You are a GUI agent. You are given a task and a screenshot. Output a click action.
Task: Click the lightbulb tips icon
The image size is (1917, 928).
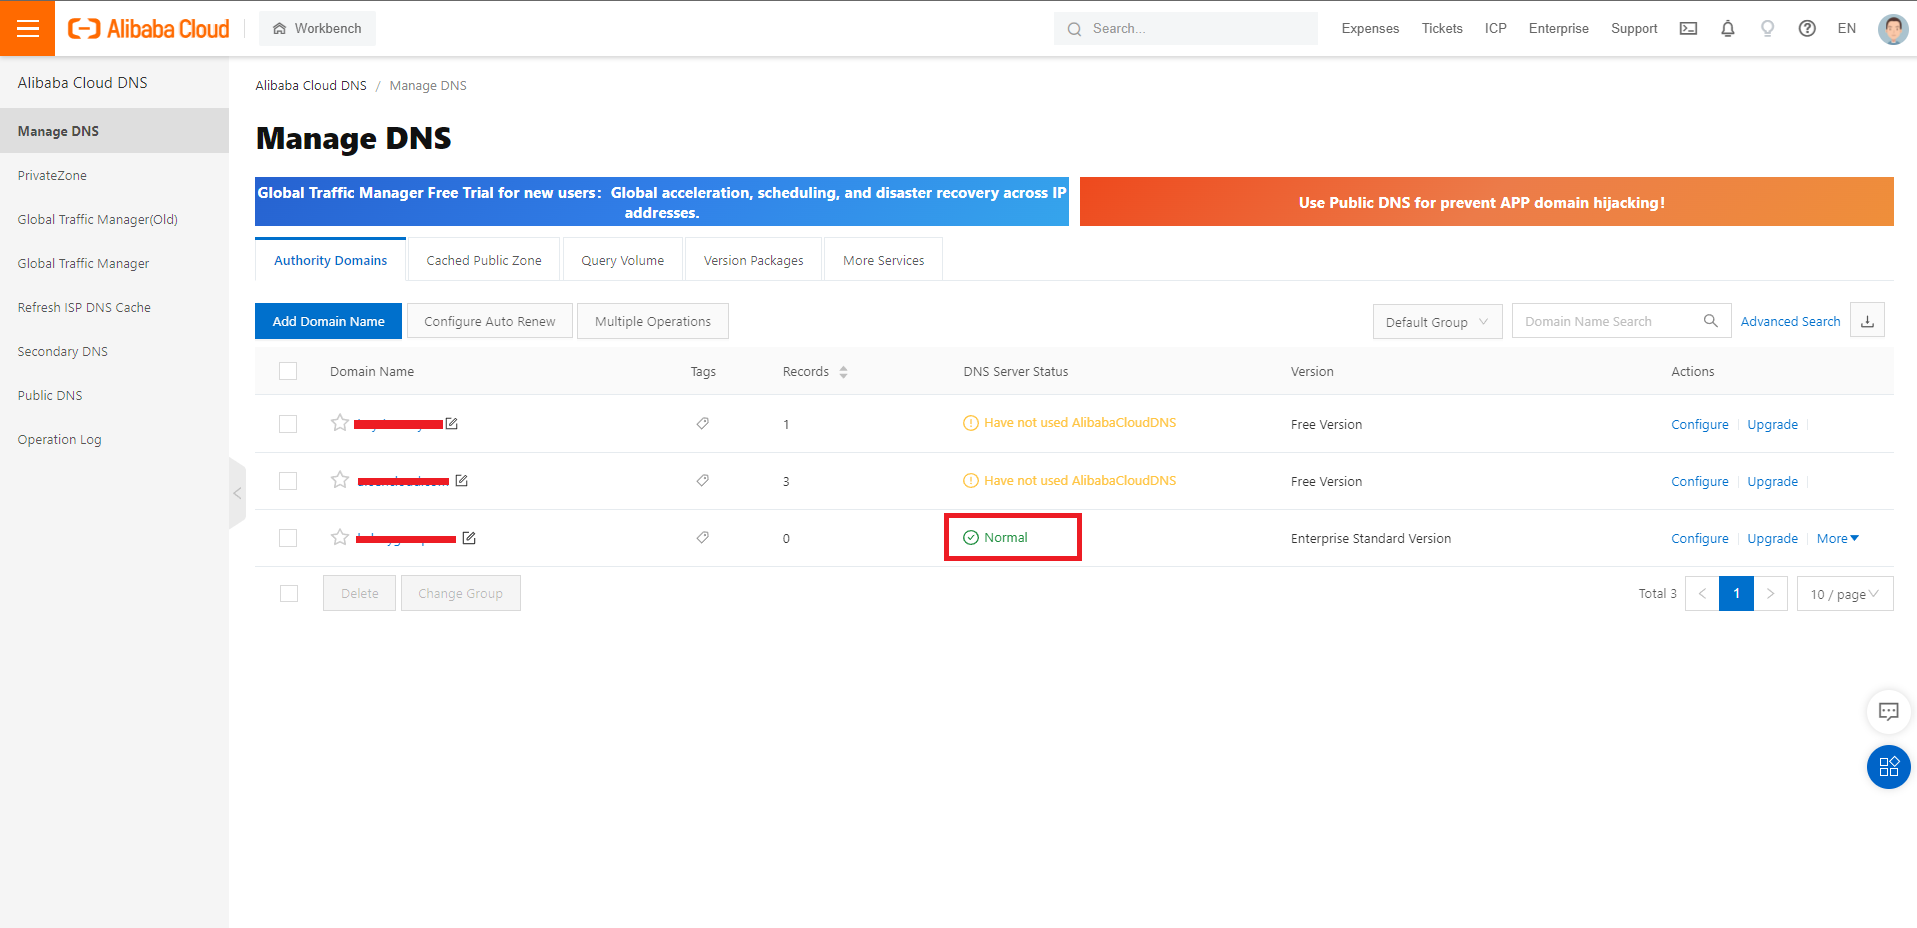click(1767, 28)
